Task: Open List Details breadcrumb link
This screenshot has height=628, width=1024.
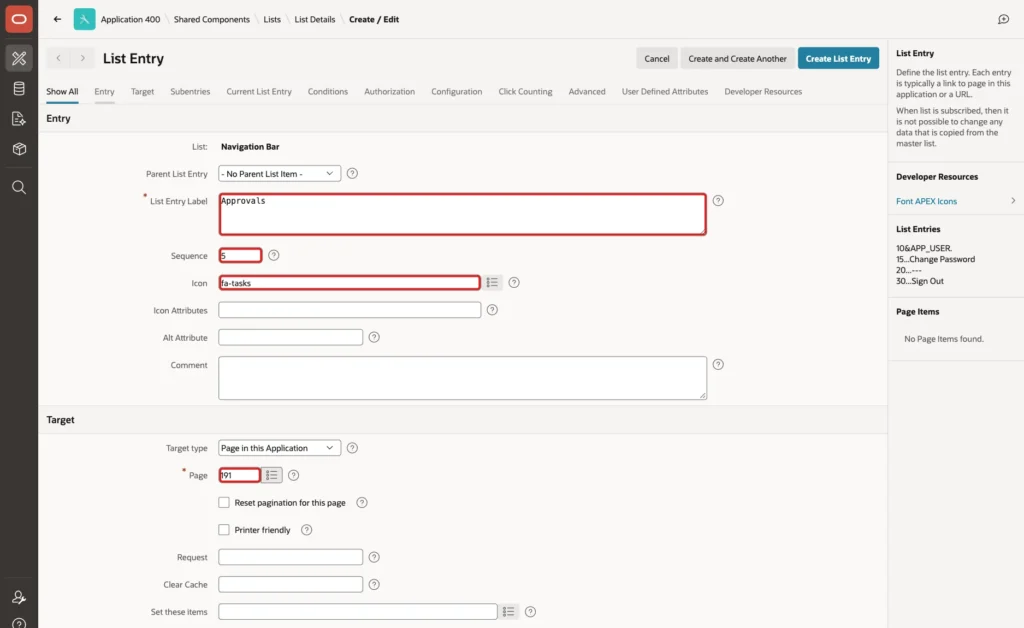Action: 314,19
